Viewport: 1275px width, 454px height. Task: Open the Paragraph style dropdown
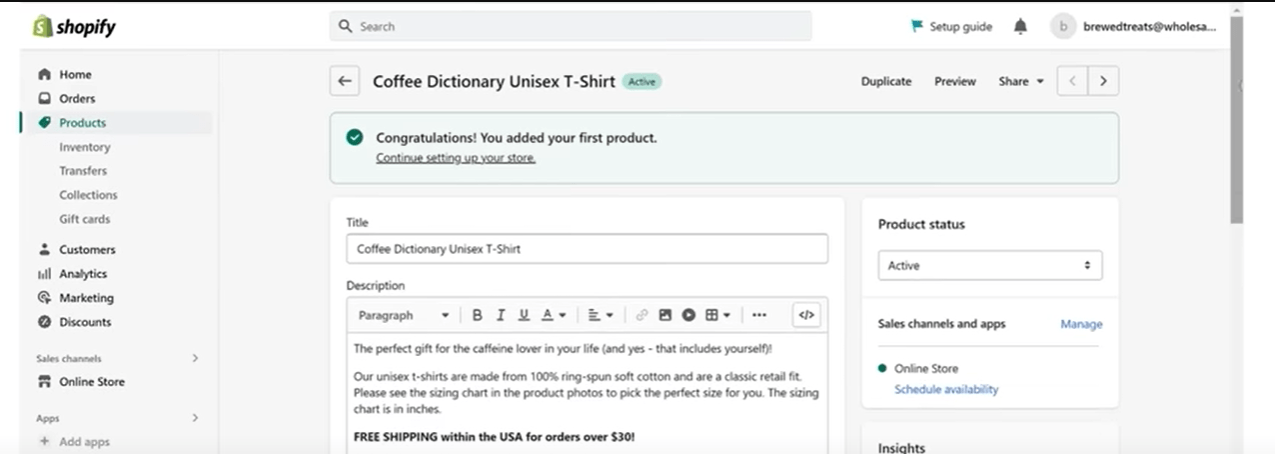[403, 315]
